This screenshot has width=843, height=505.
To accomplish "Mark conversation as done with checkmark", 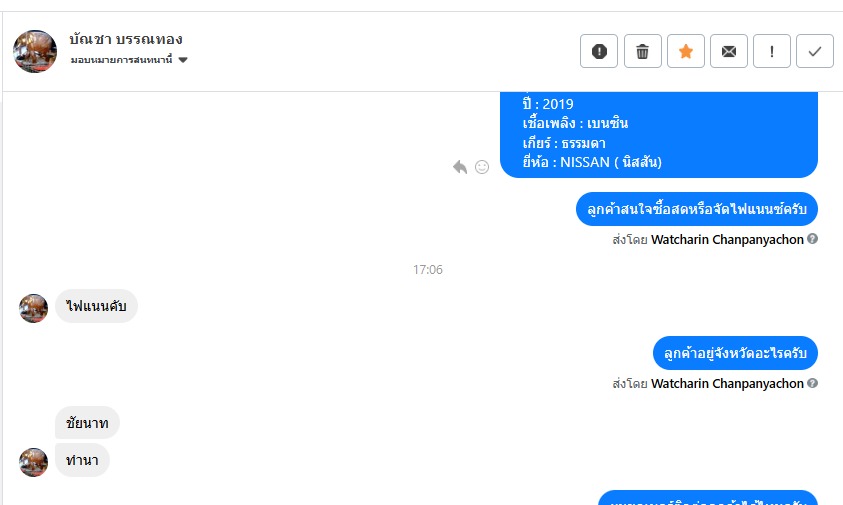I will (815, 51).
